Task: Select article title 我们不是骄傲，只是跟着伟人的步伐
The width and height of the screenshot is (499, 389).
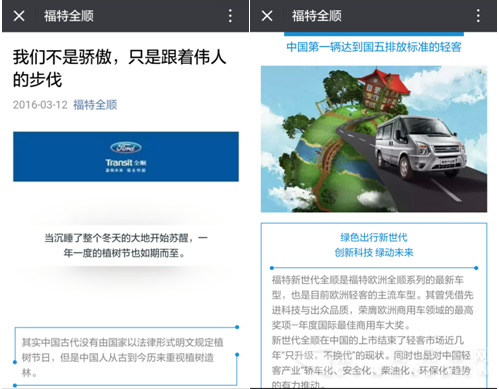Action: tap(119, 68)
